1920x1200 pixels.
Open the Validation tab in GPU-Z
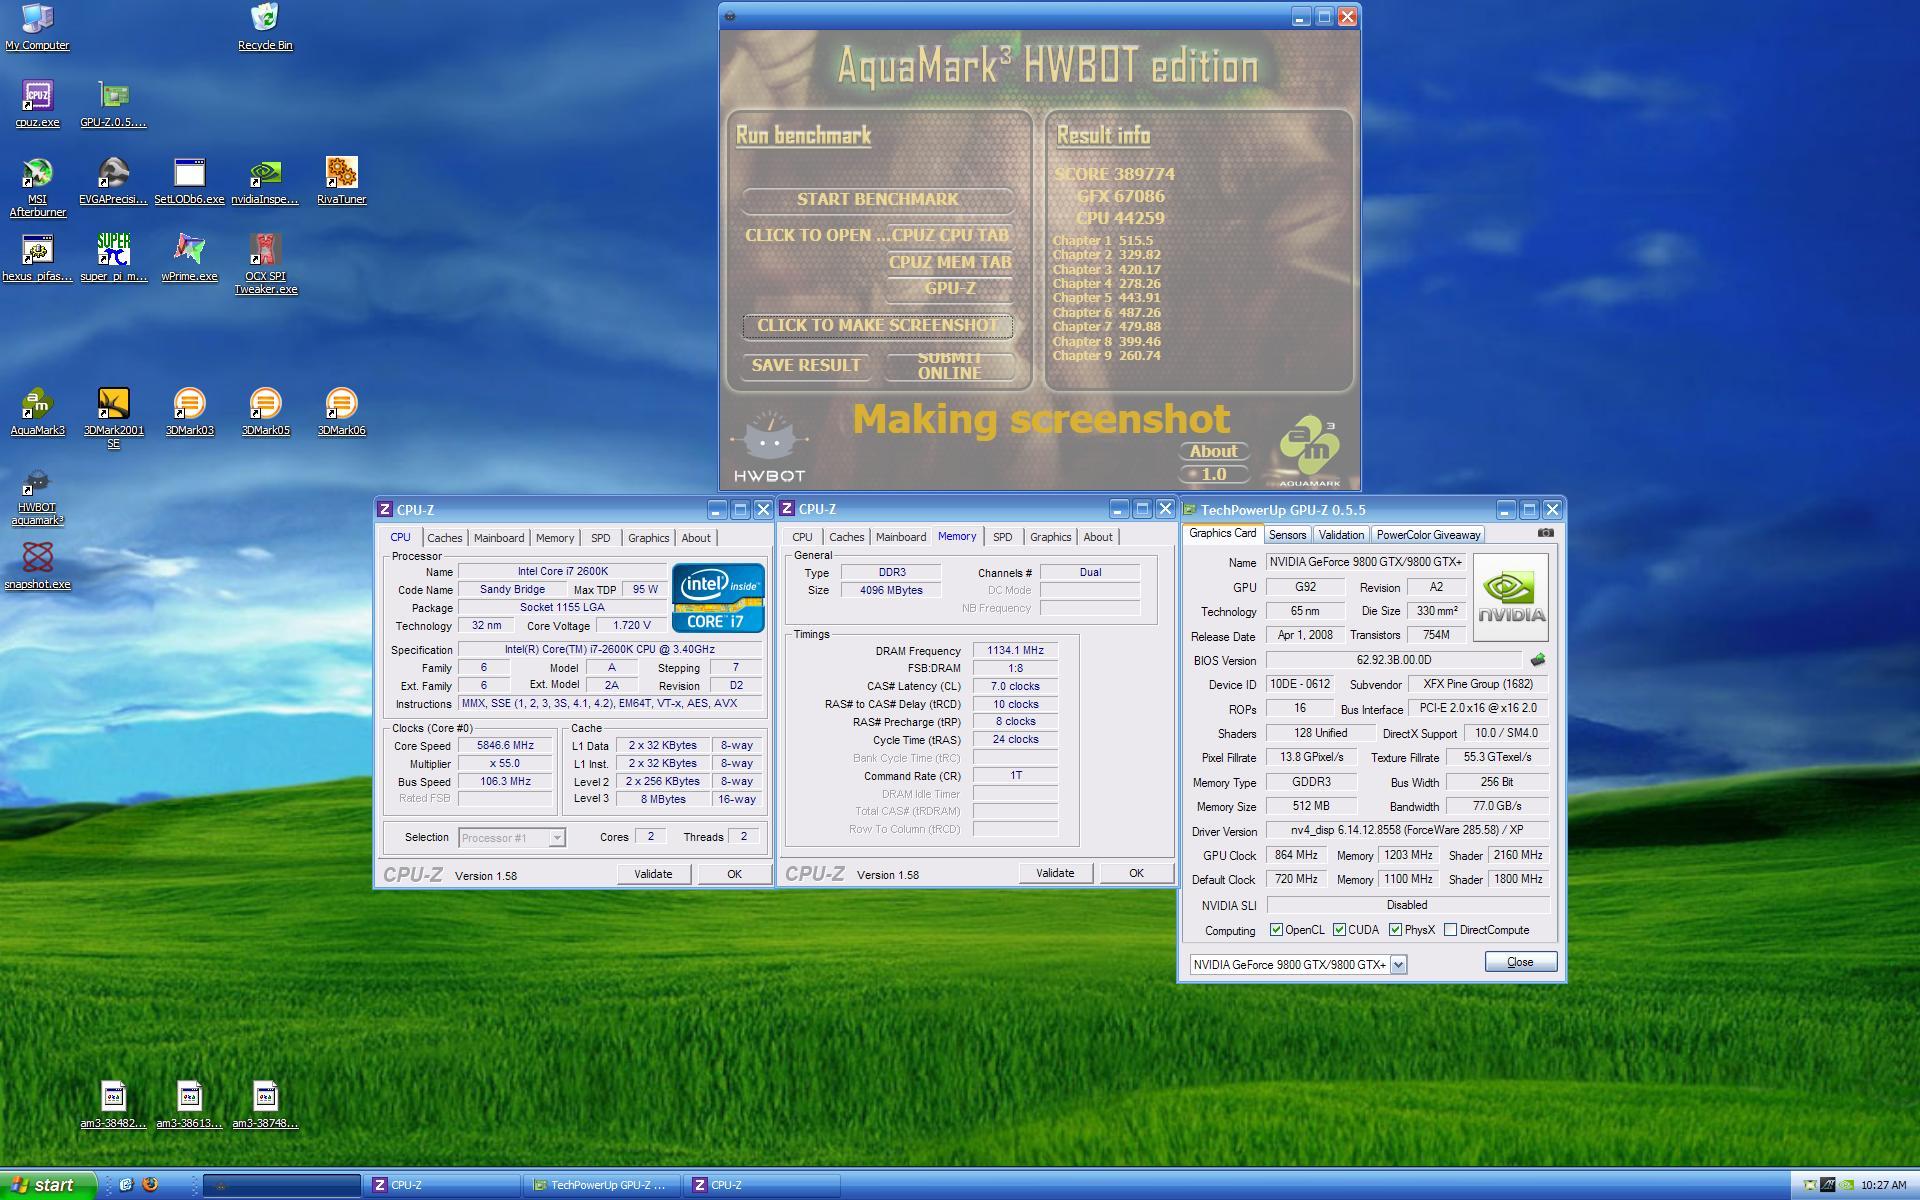(1340, 535)
